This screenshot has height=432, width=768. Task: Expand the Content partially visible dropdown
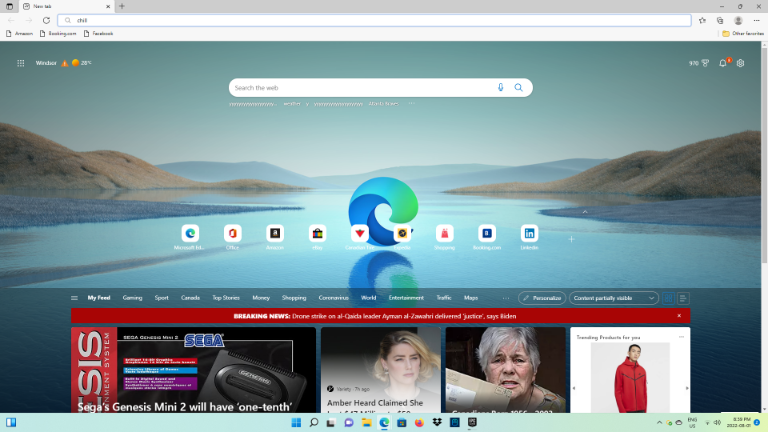pos(613,298)
